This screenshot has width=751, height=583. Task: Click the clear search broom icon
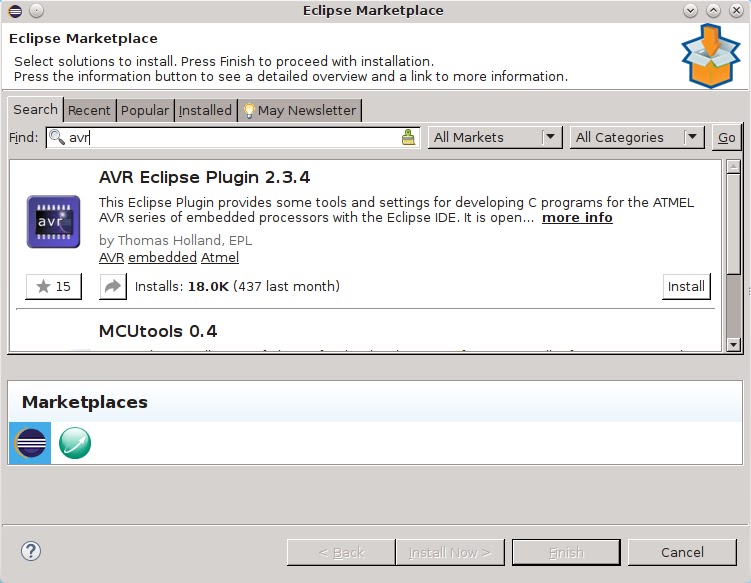408,137
